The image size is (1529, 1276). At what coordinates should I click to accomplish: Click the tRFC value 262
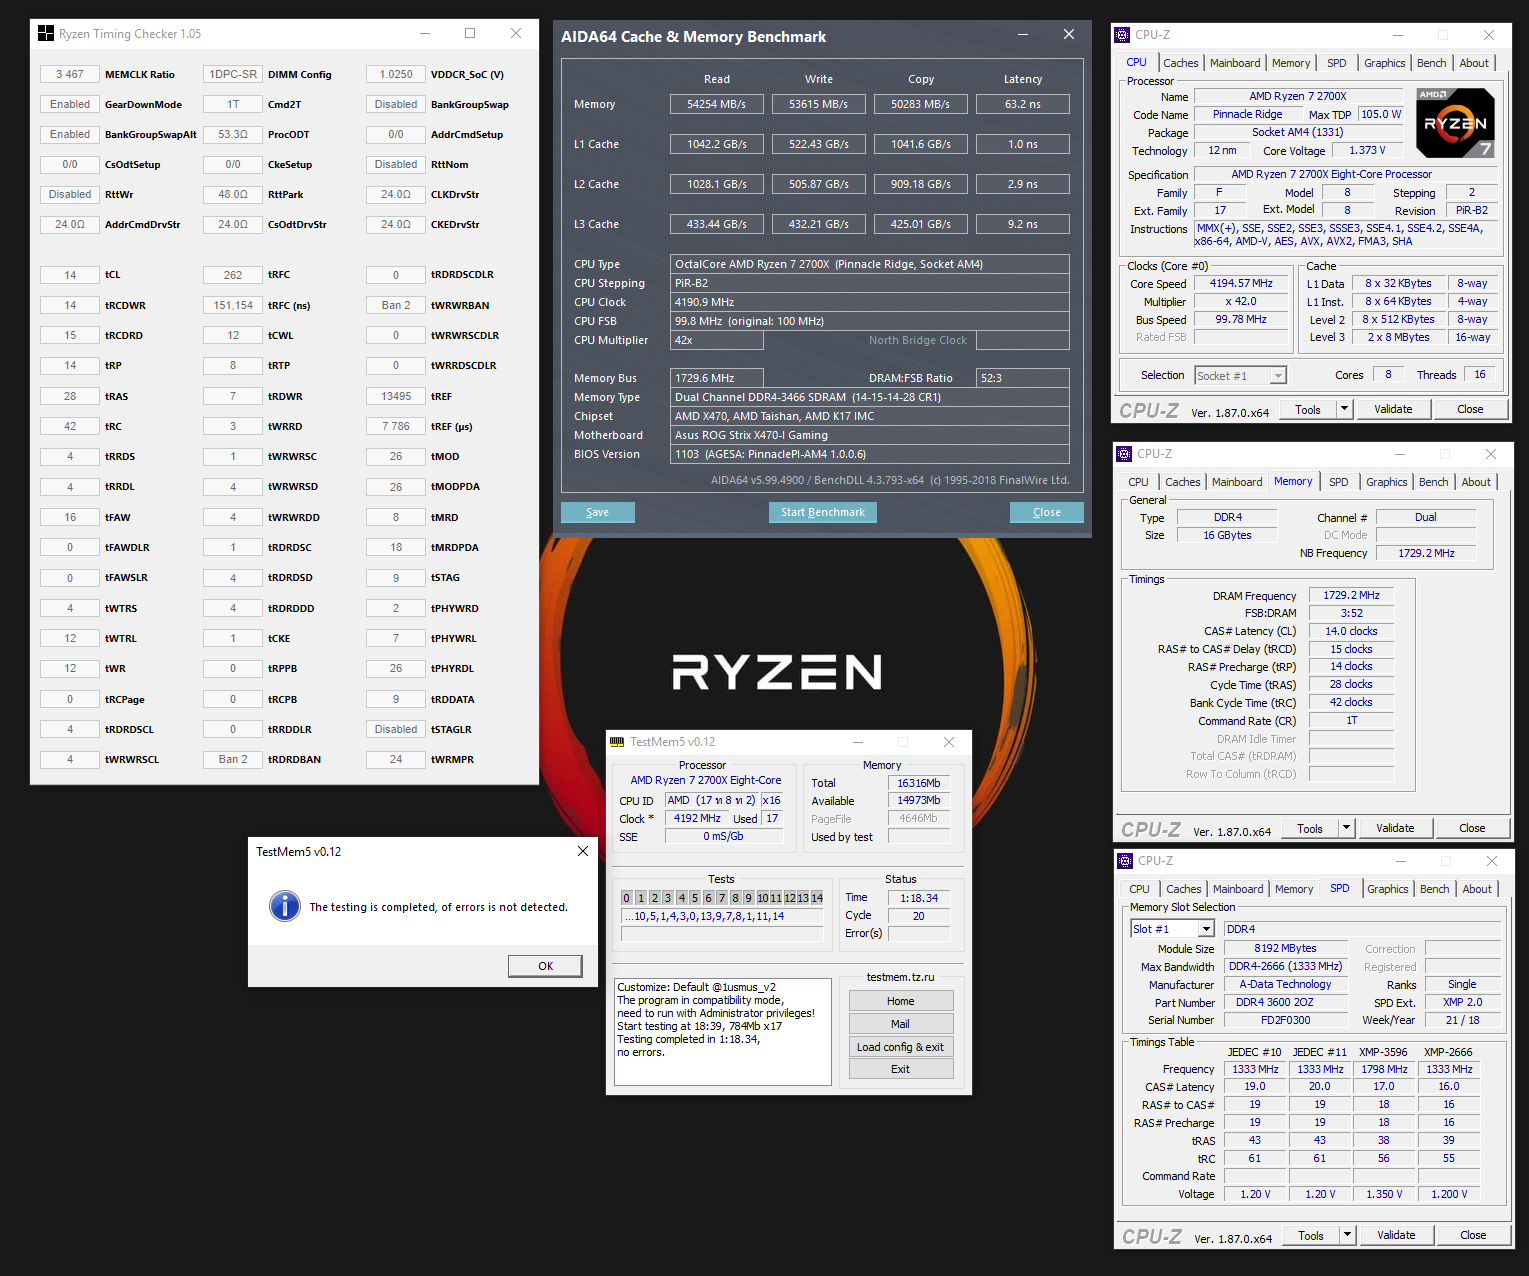click(232, 275)
